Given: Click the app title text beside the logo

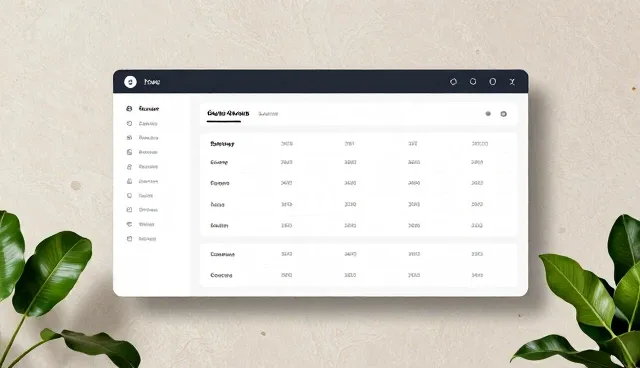Looking at the screenshot, I should pos(152,82).
